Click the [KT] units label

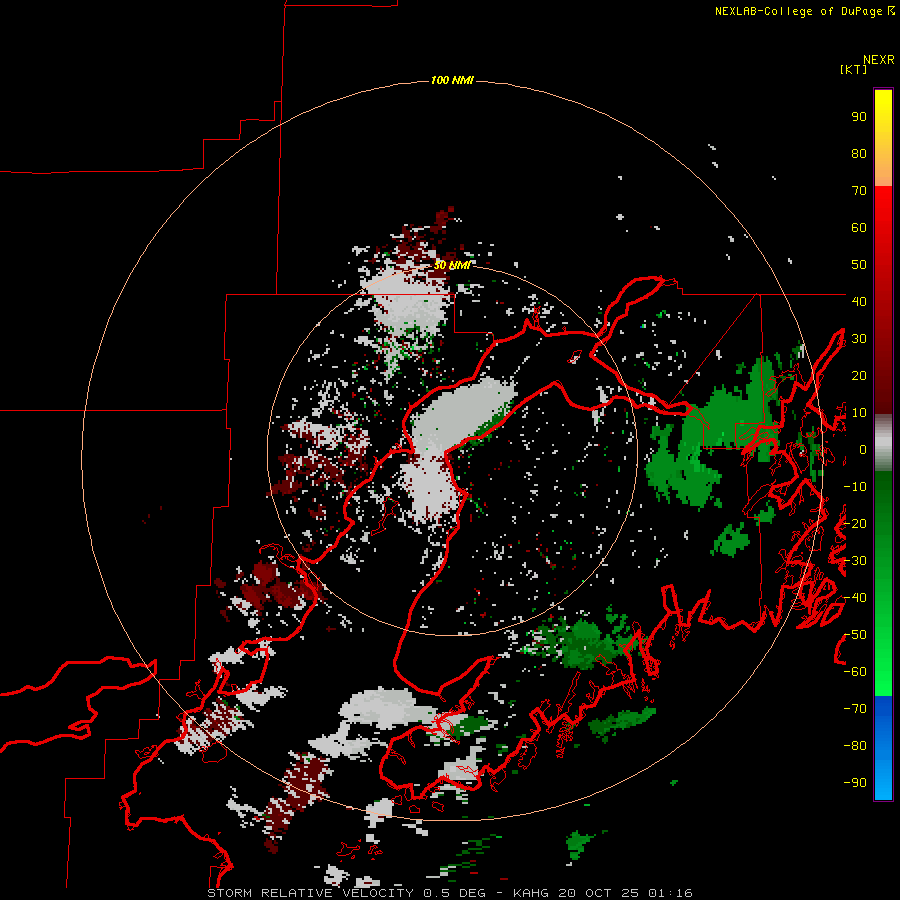pyautogui.click(x=854, y=69)
